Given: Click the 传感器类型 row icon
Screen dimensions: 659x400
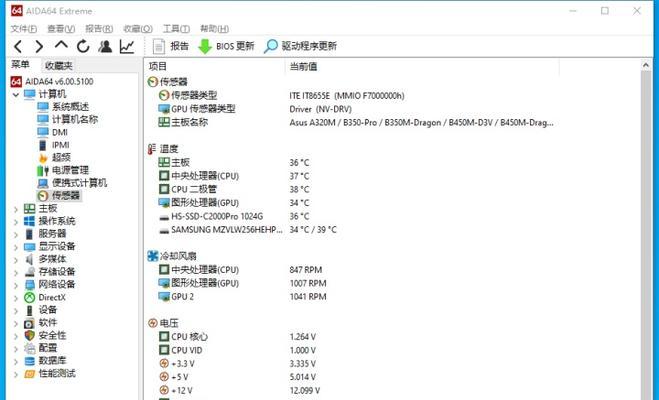Looking at the screenshot, I should 163,95.
